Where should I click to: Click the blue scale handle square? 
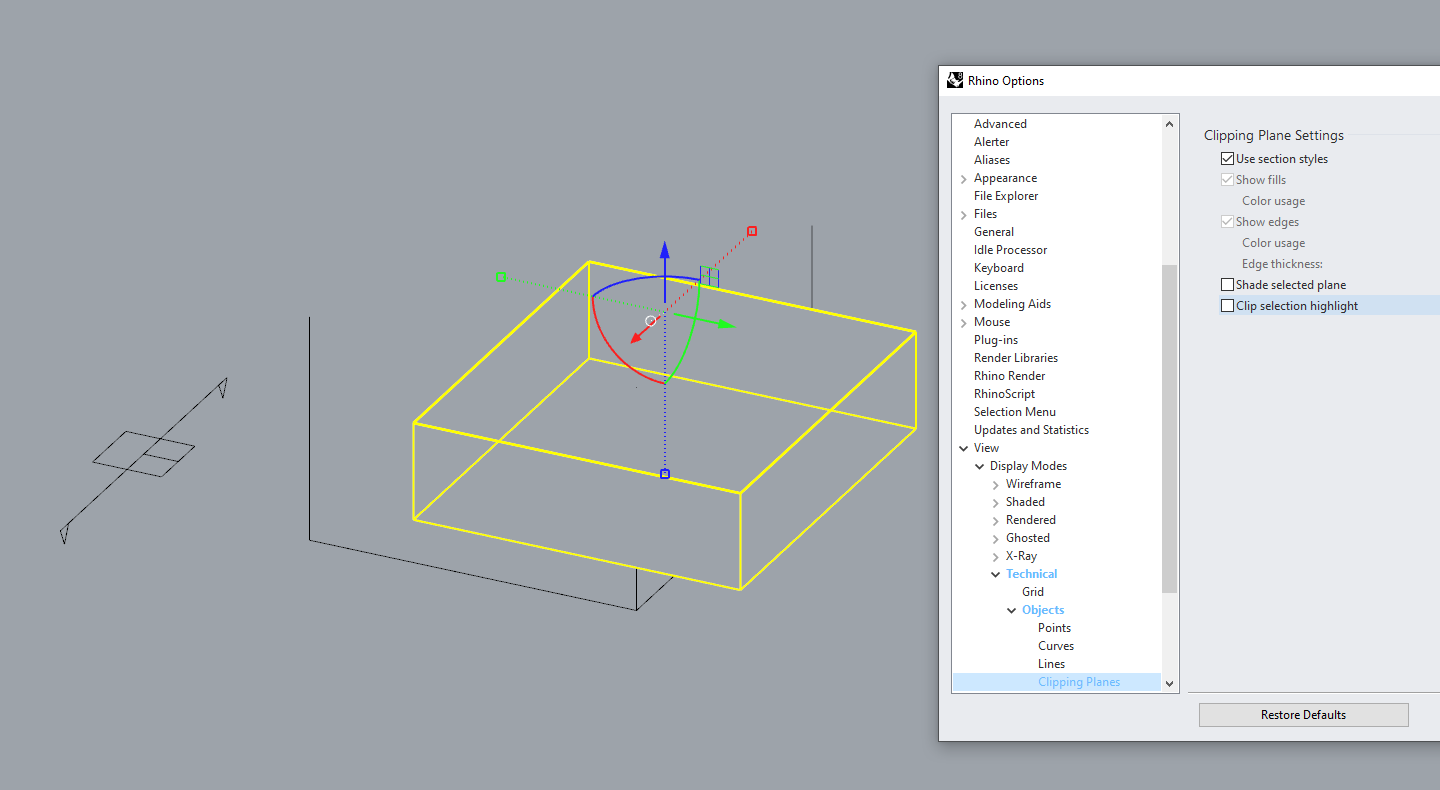point(664,473)
